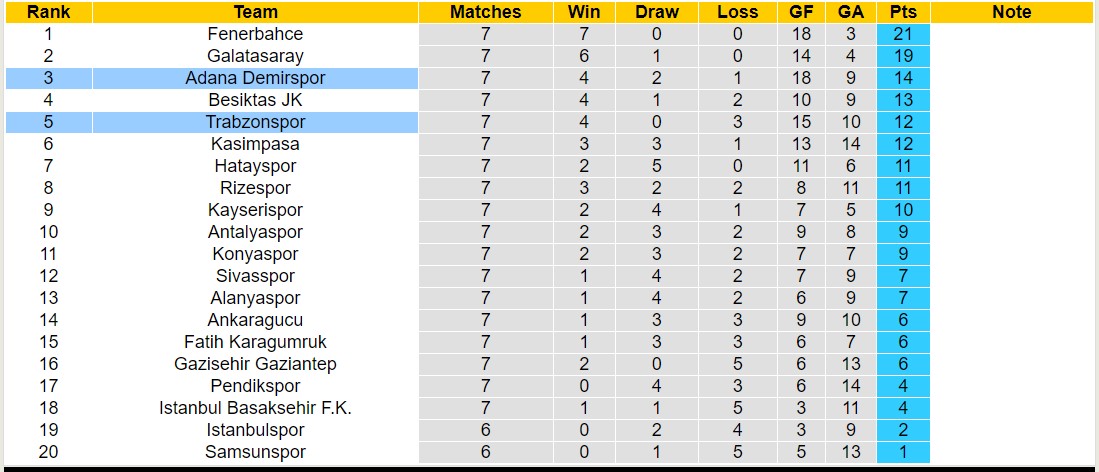Viewport: 1099px width, 472px height.
Task: Click the Samsunspor team name
Action: (x=255, y=452)
